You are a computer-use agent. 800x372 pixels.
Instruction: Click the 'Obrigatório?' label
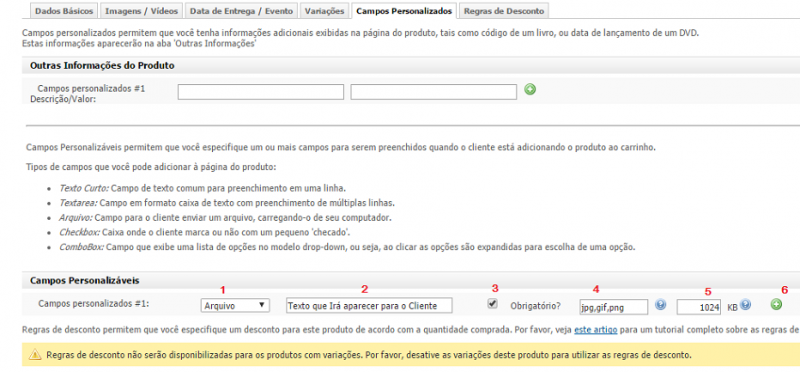pyautogui.click(x=535, y=306)
